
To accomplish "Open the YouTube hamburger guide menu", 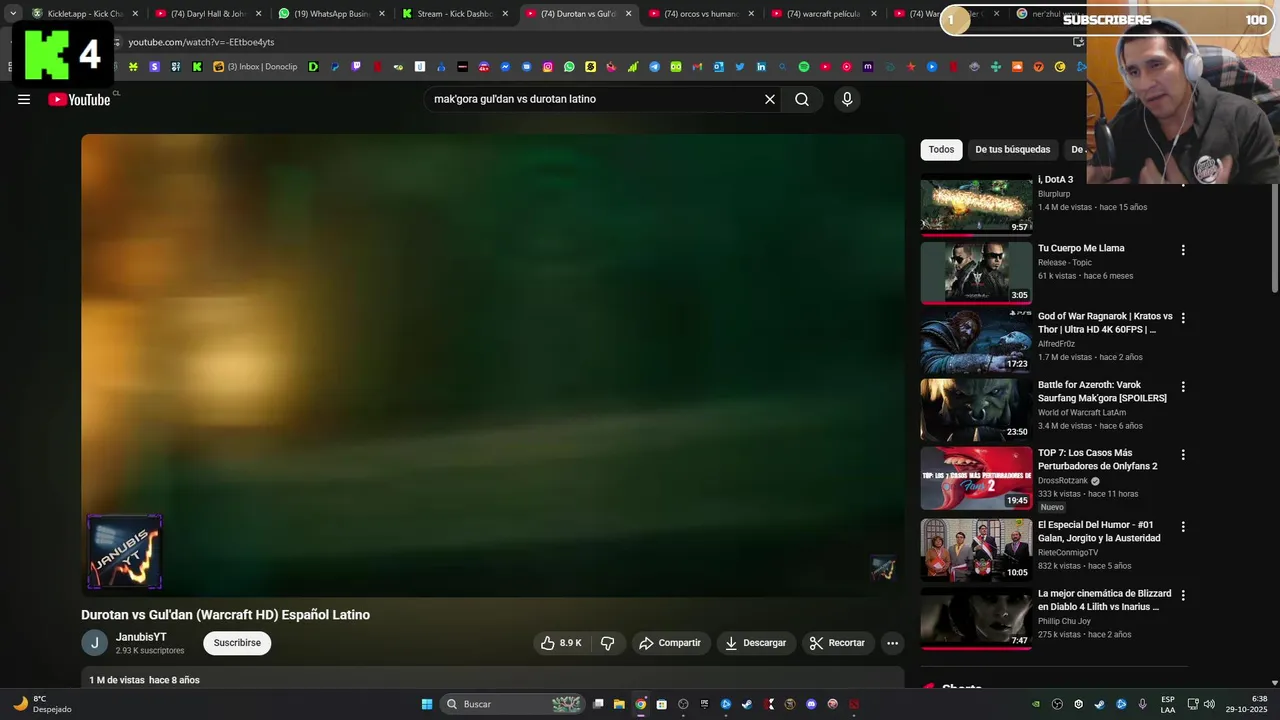I will point(24,99).
